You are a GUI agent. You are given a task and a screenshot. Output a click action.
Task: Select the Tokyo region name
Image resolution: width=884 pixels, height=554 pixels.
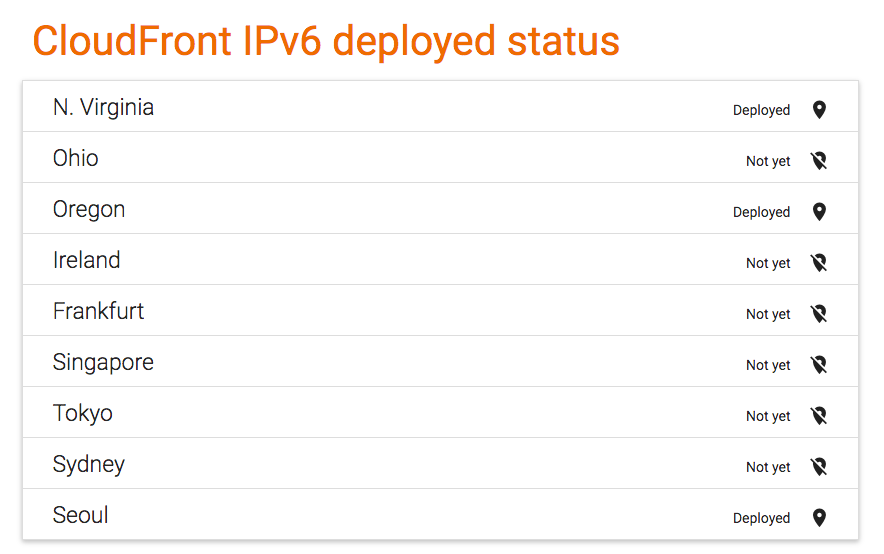(x=83, y=414)
